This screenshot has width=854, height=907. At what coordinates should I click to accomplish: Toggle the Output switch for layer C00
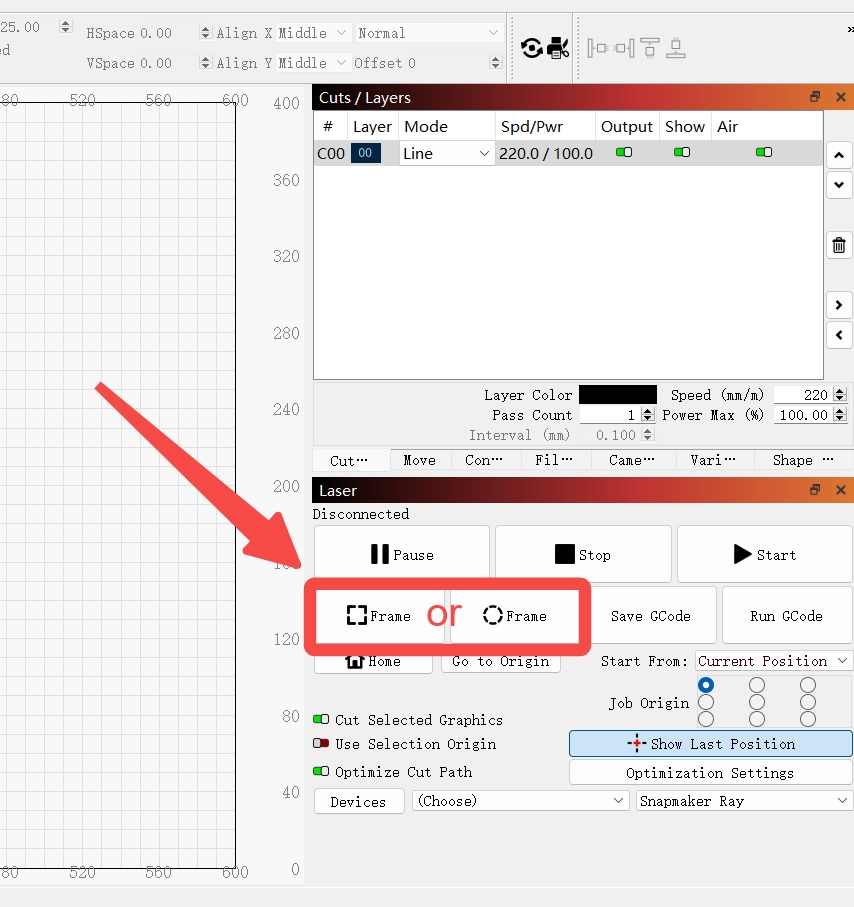624,153
